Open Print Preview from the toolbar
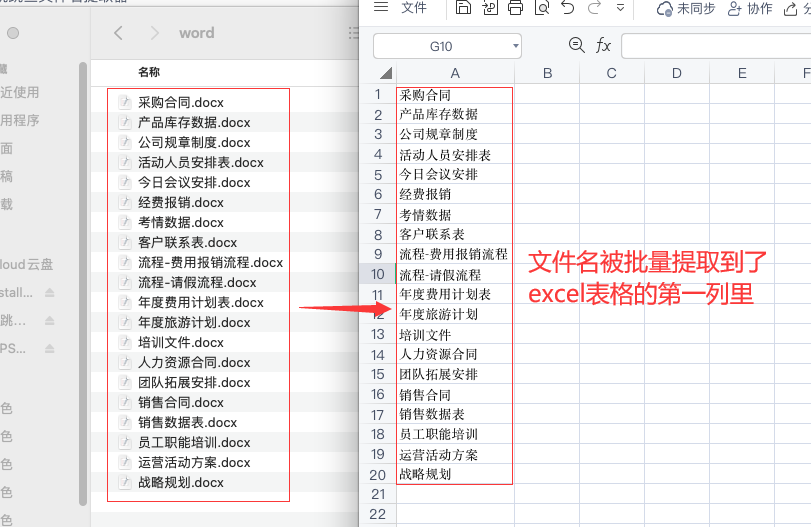This screenshot has height=527, width=811. 541,9
